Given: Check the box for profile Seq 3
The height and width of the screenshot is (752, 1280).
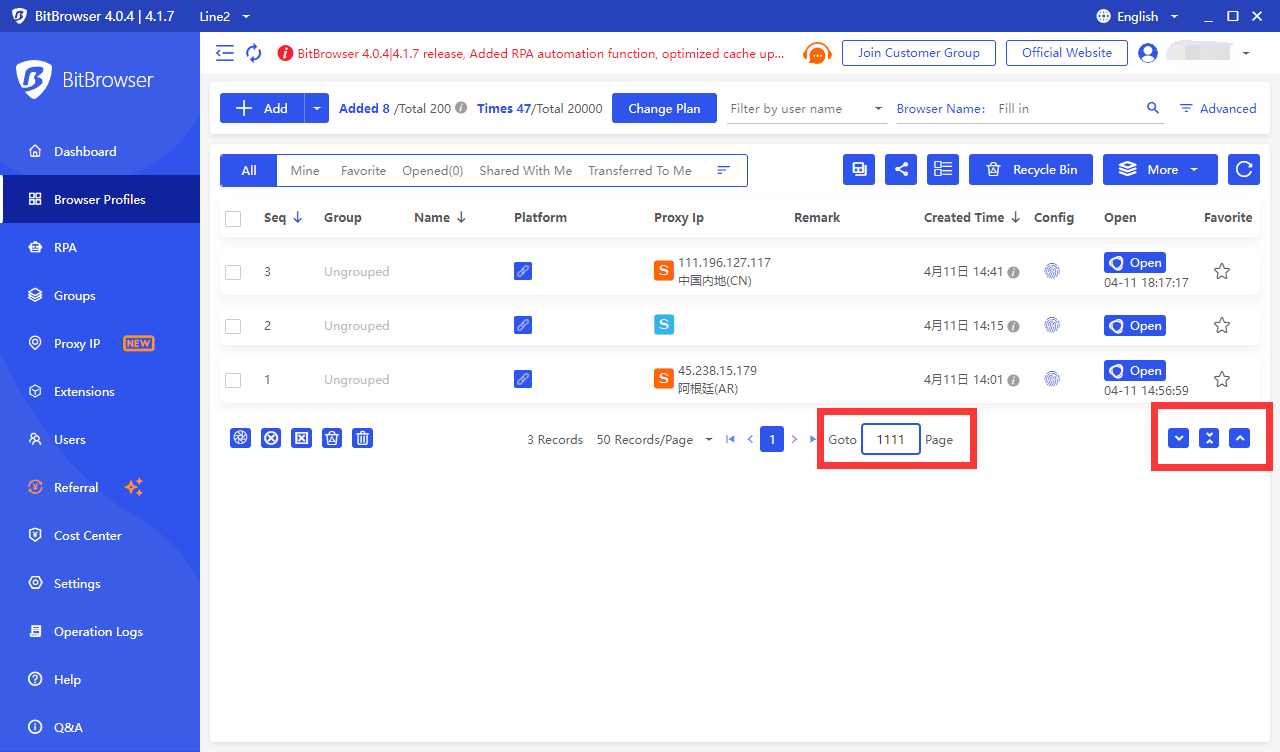Looking at the screenshot, I should click(x=233, y=272).
